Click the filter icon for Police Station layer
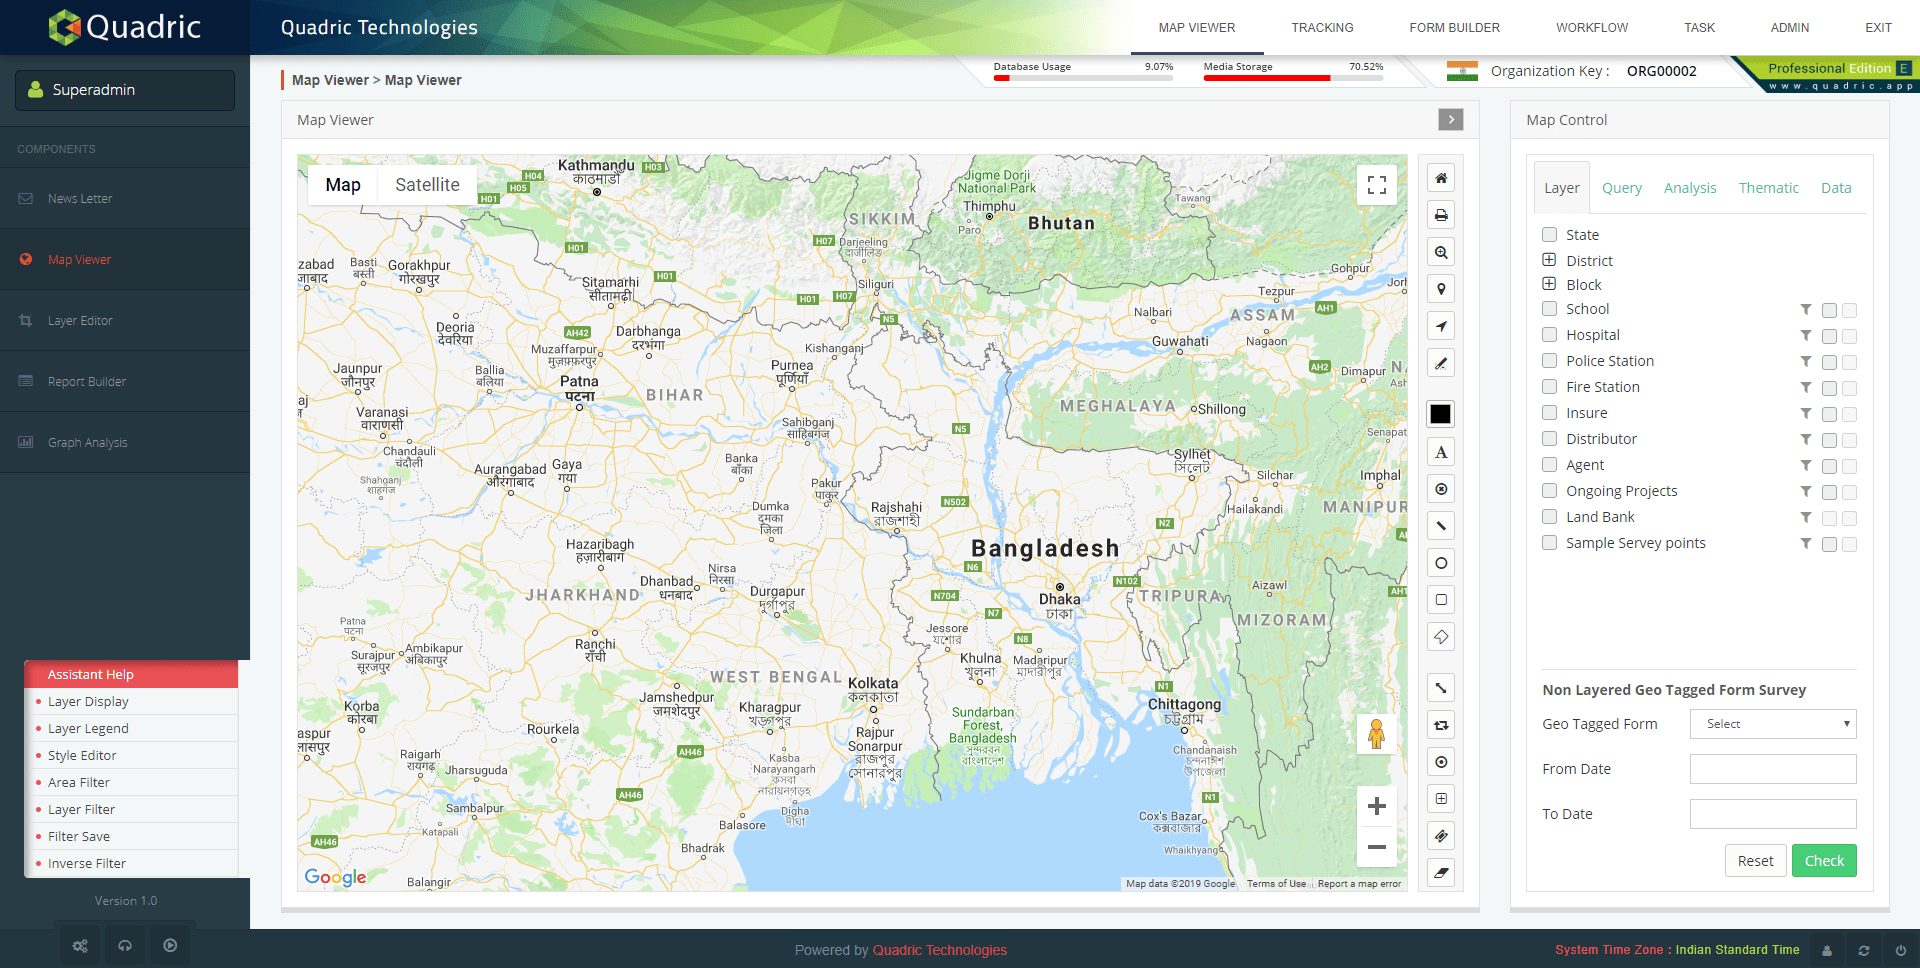This screenshot has height=968, width=1920. tap(1806, 361)
